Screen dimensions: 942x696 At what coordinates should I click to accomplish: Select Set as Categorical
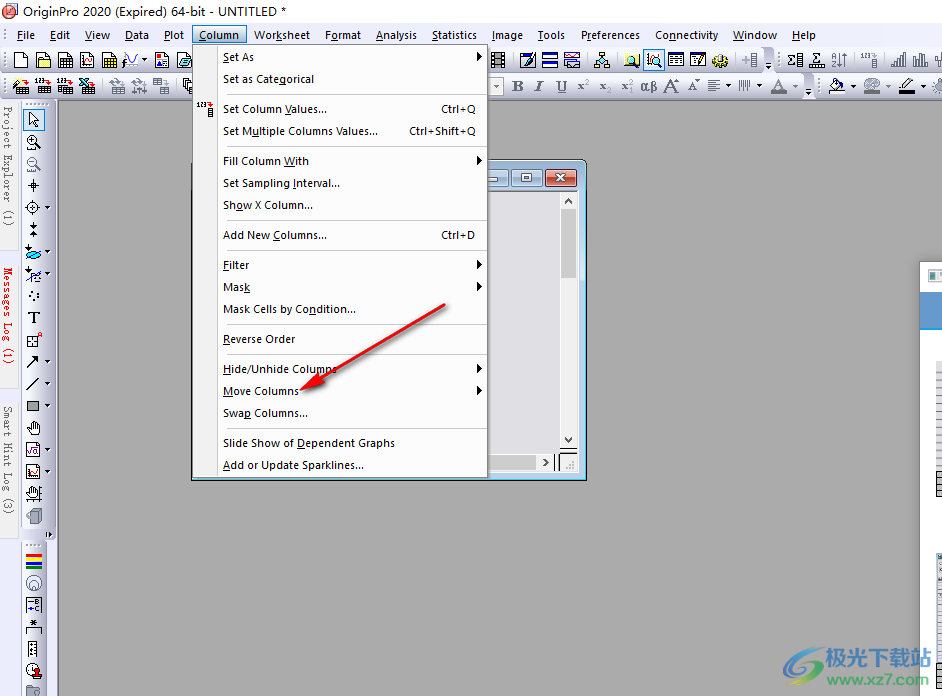[x=352, y=79]
